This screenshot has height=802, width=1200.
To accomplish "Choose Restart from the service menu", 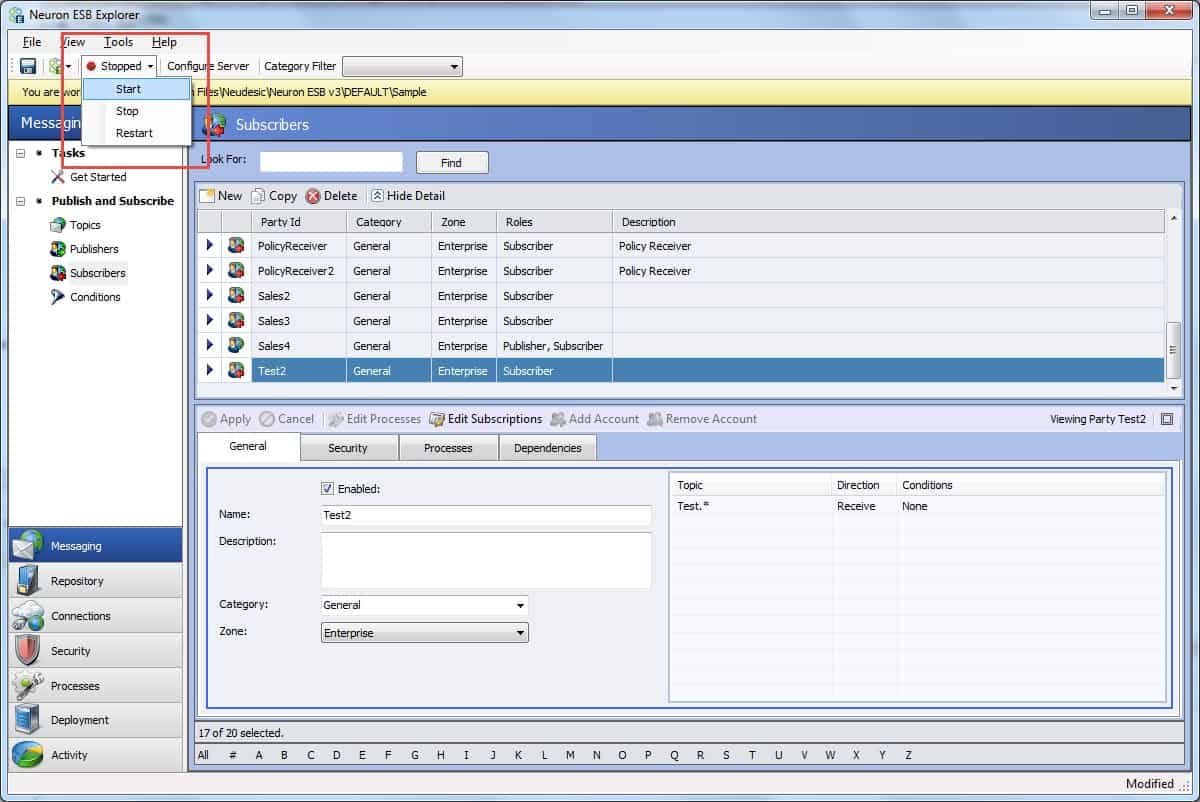I will [137, 133].
